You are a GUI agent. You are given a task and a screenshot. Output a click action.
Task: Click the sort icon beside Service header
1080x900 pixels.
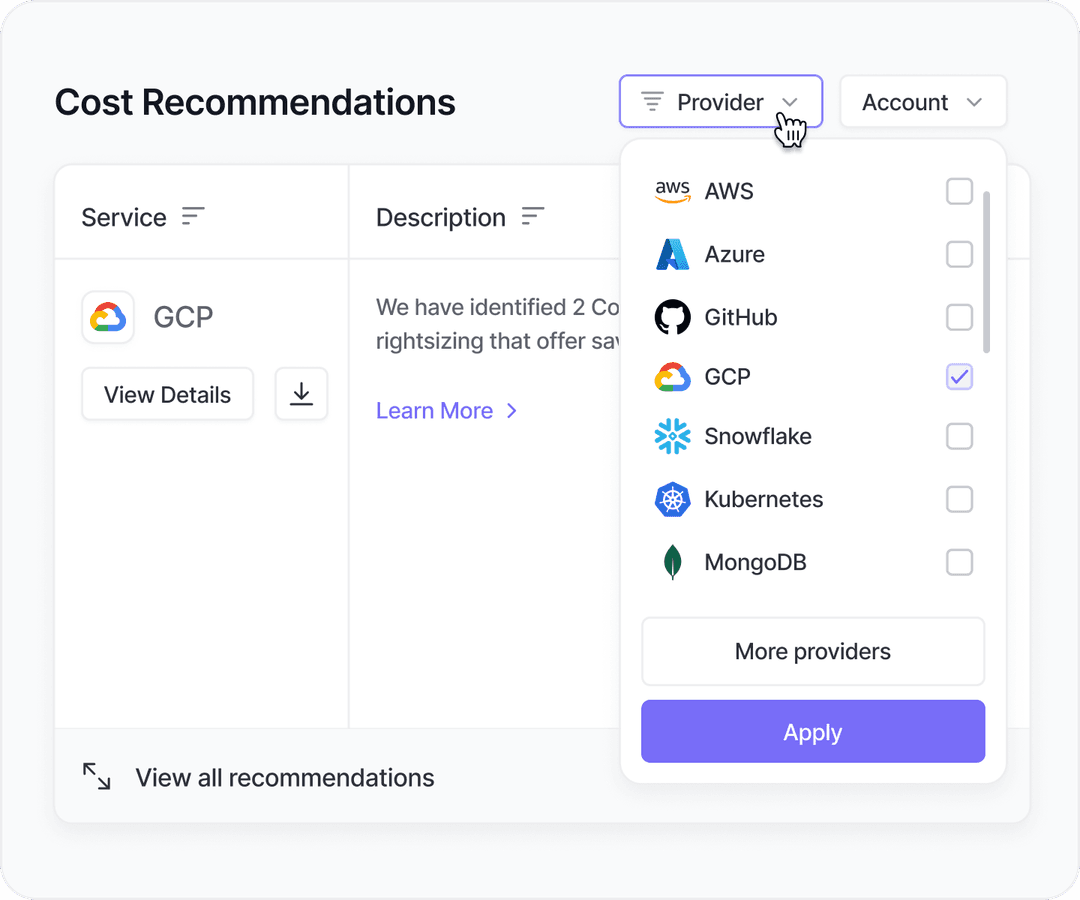pyautogui.click(x=193, y=216)
